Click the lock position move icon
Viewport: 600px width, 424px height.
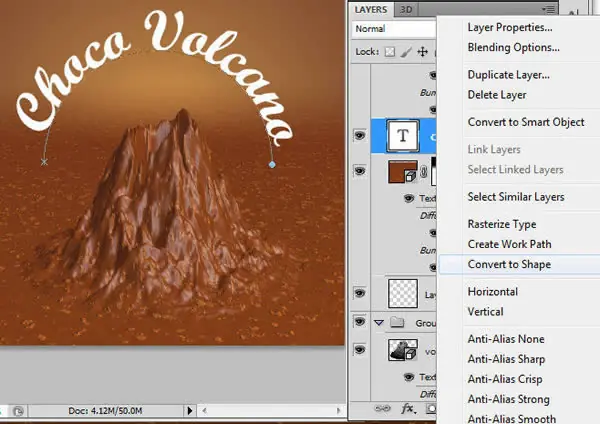(422, 52)
